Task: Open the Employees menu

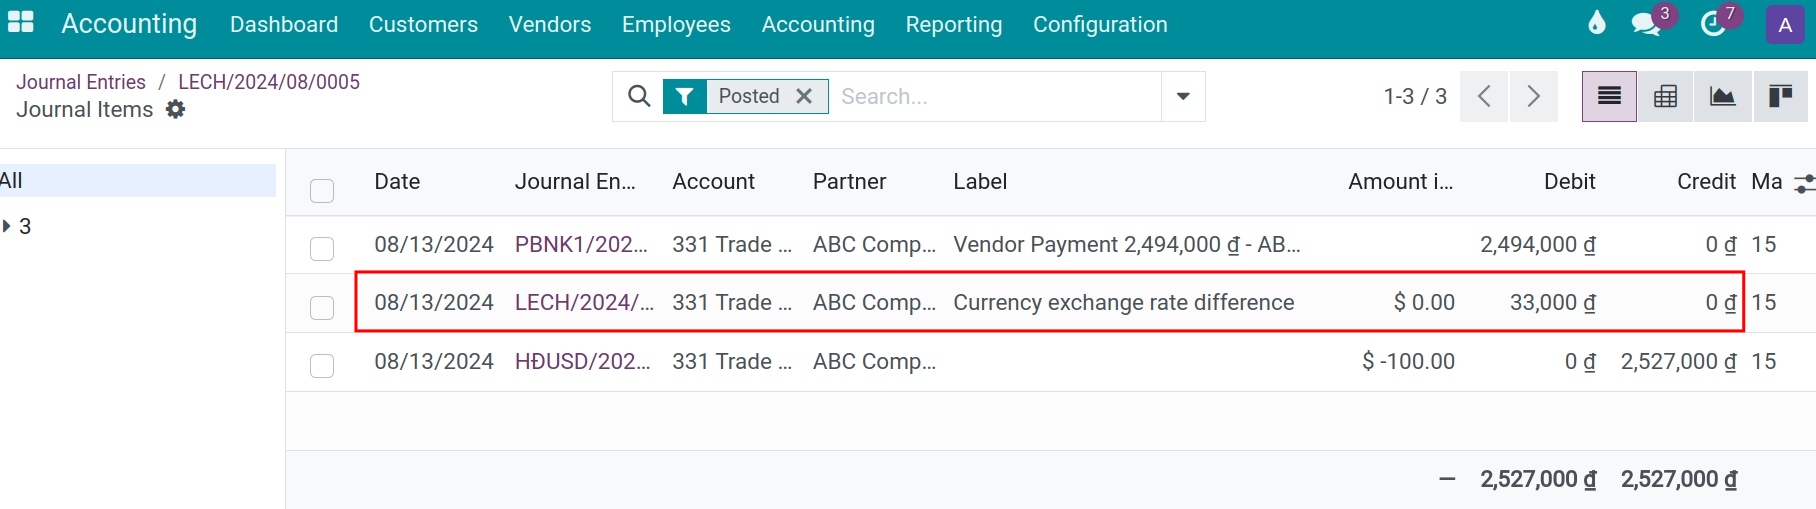Action: point(676,24)
